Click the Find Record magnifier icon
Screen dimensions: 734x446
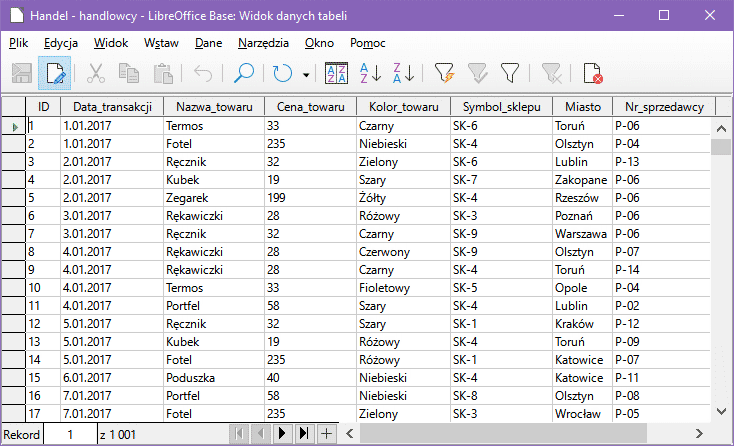point(243,73)
